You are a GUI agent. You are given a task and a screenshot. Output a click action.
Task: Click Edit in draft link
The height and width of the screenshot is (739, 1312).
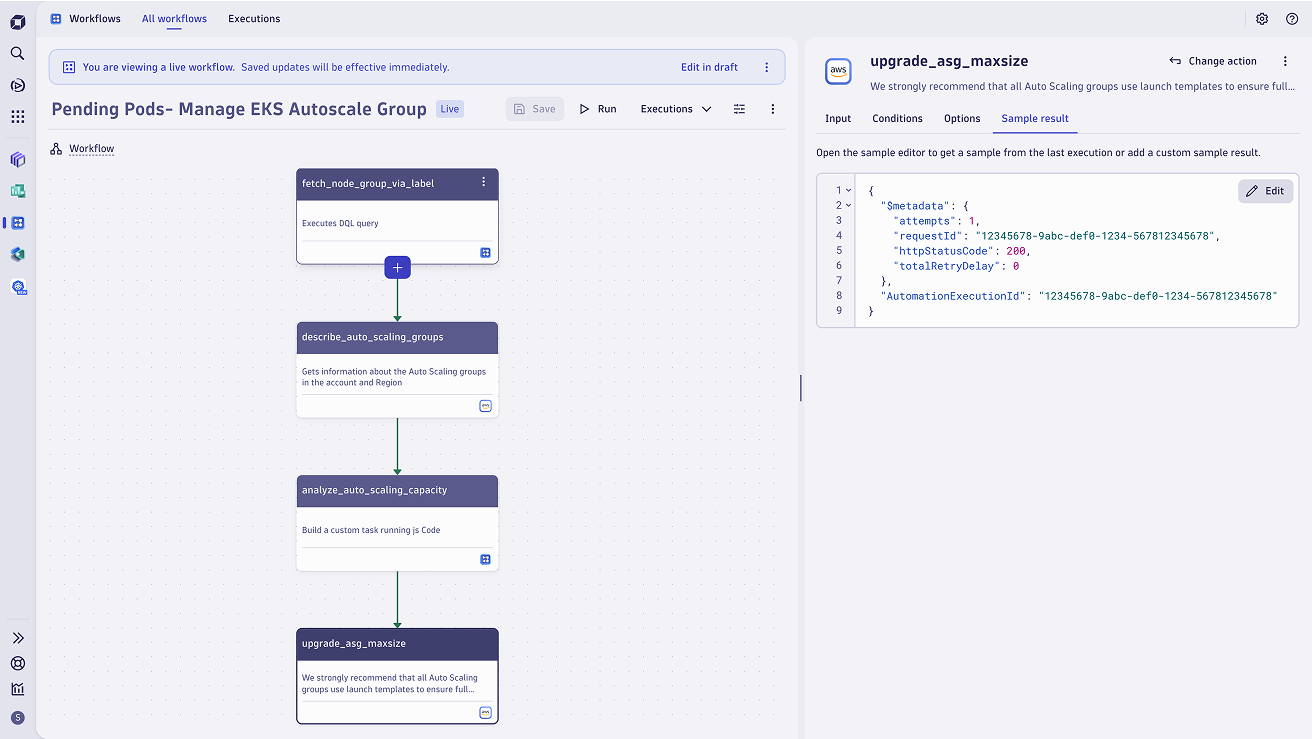point(709,67)
